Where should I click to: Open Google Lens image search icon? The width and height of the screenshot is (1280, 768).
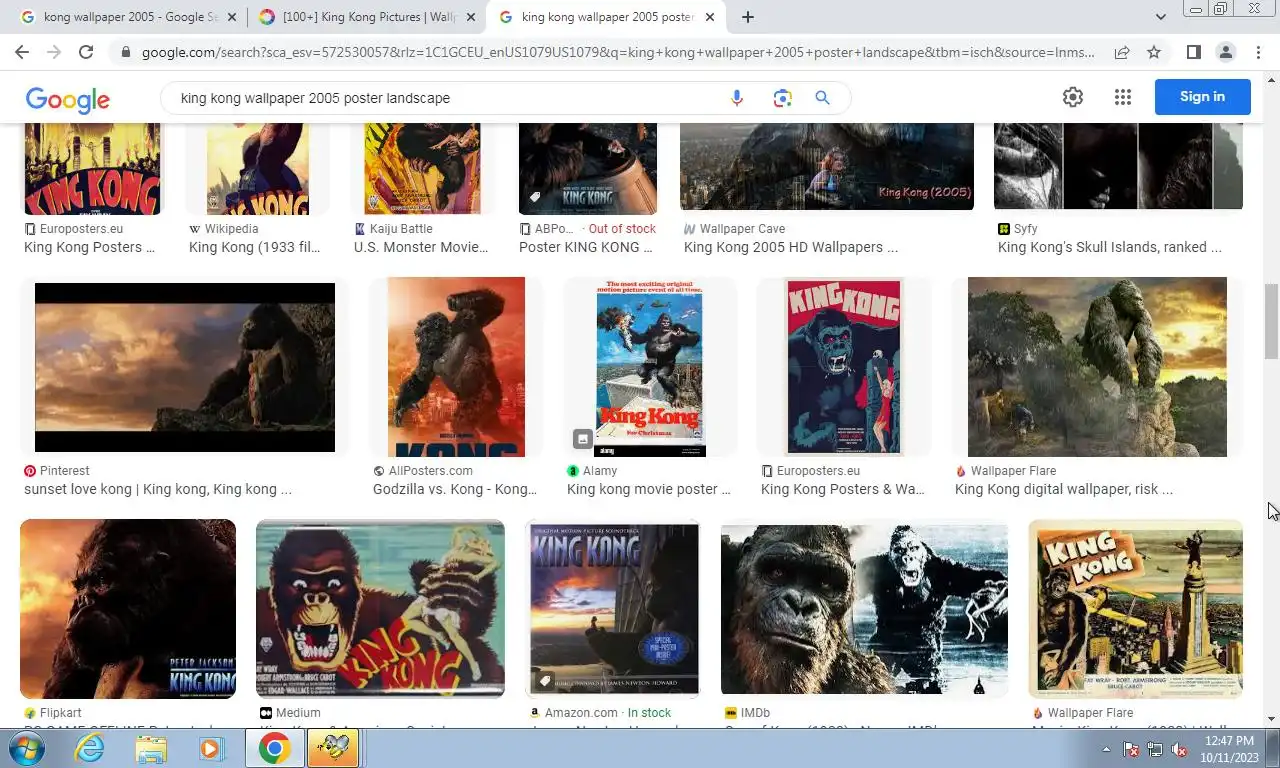(x=782, y=98)
